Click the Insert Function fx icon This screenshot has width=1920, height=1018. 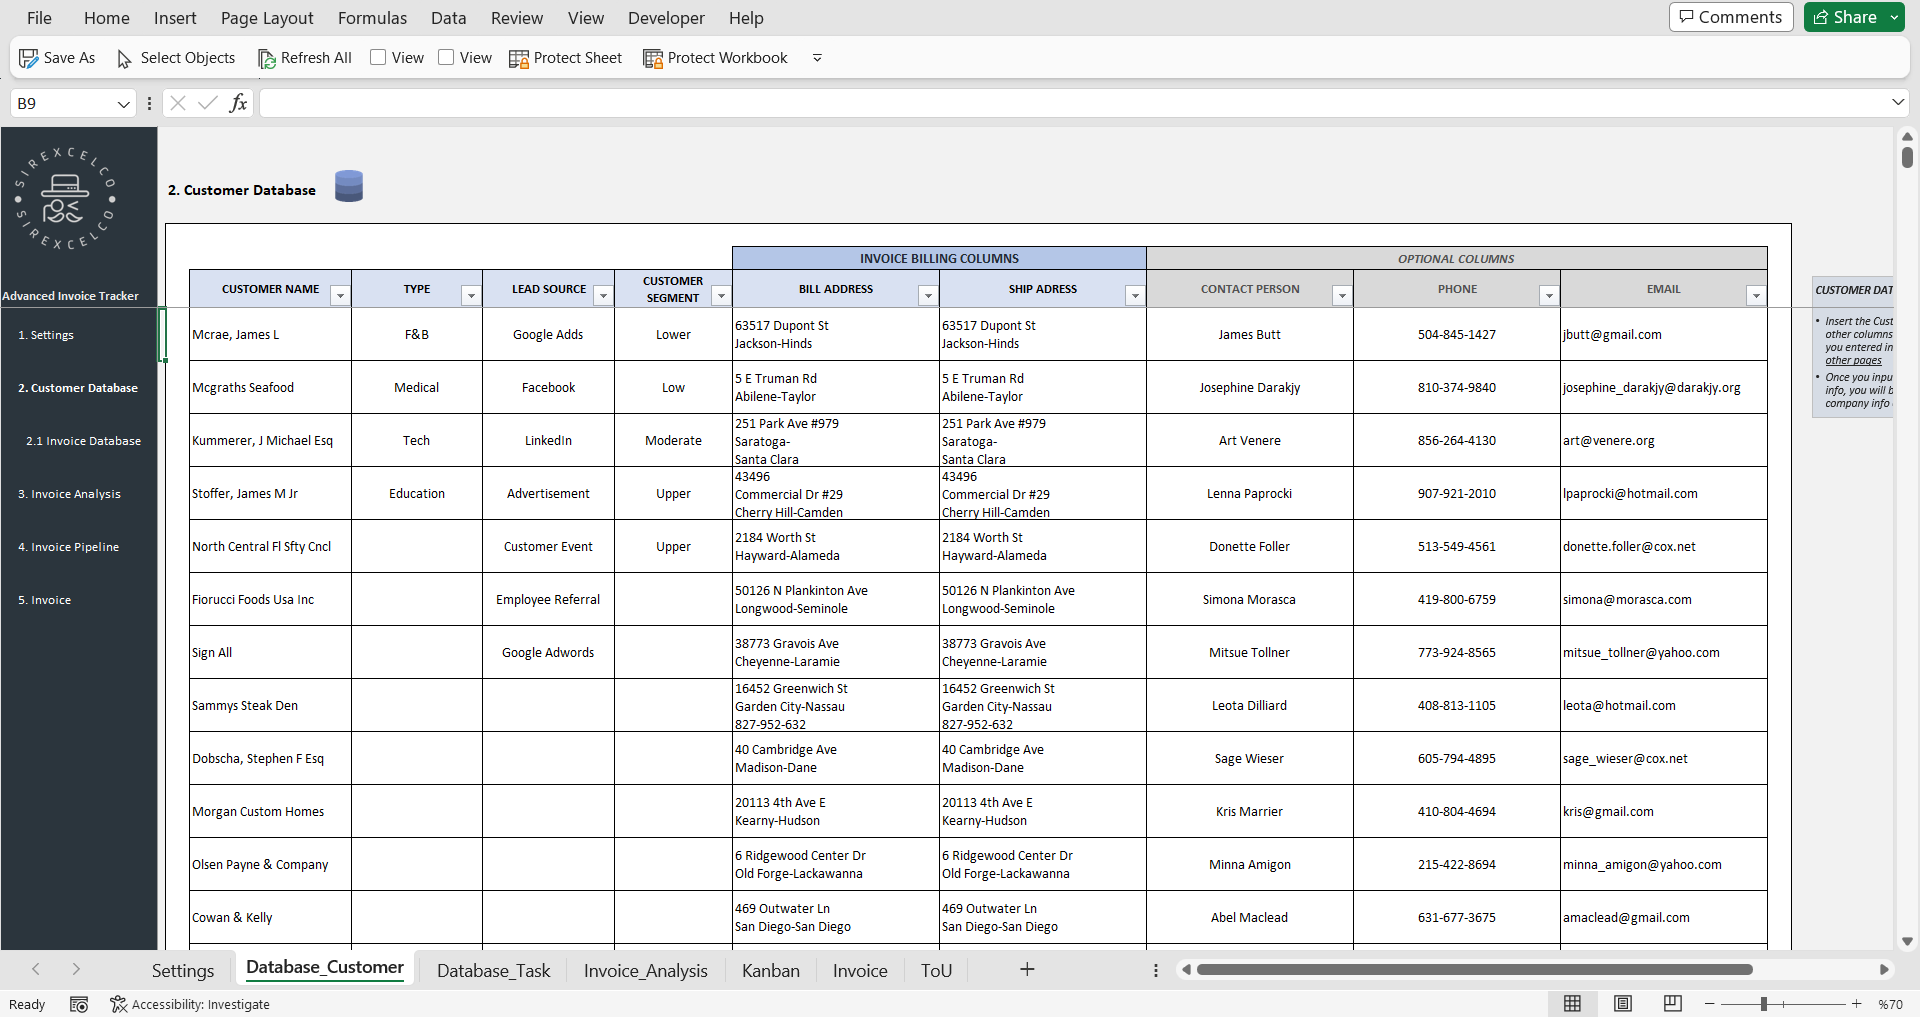point(238,103)
